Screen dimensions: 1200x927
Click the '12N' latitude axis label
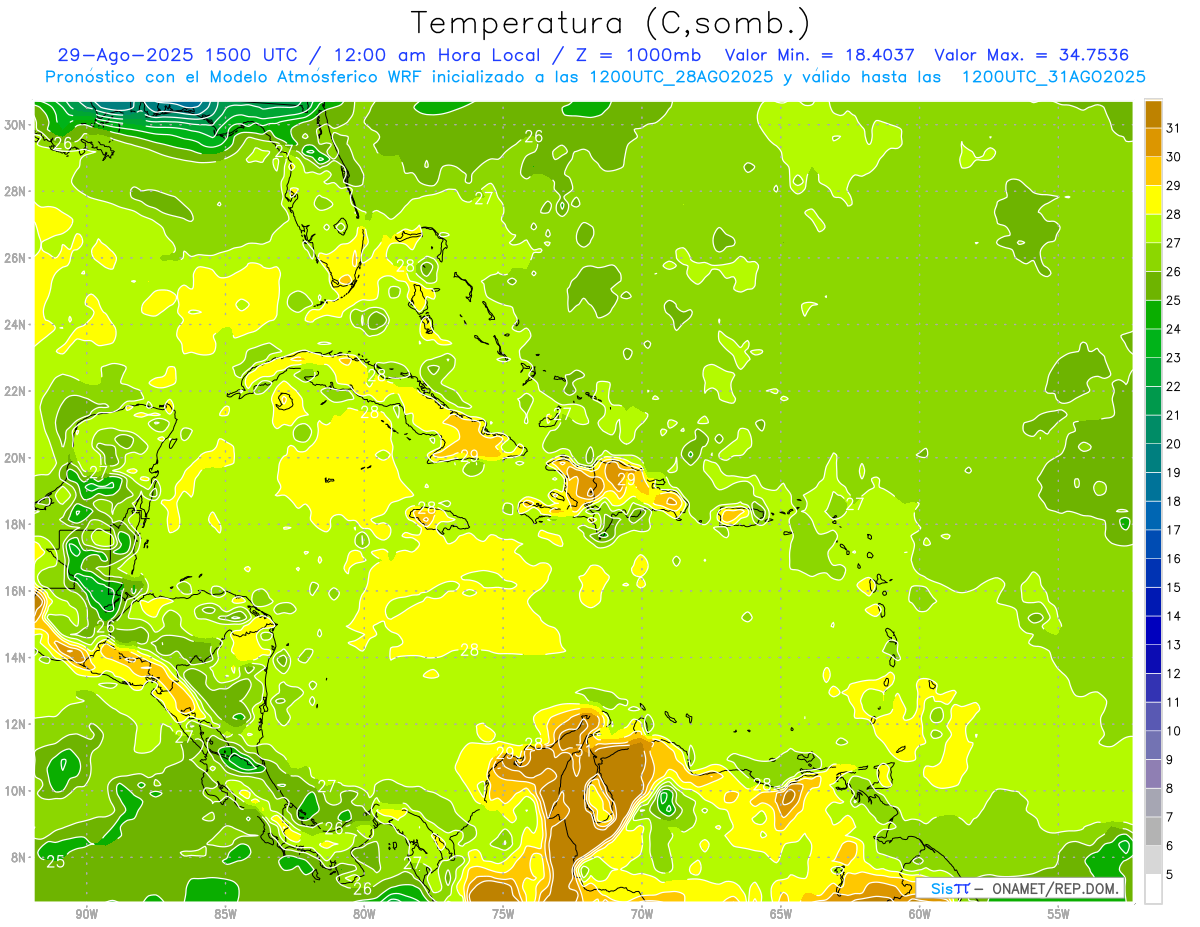tap(15, 724)
